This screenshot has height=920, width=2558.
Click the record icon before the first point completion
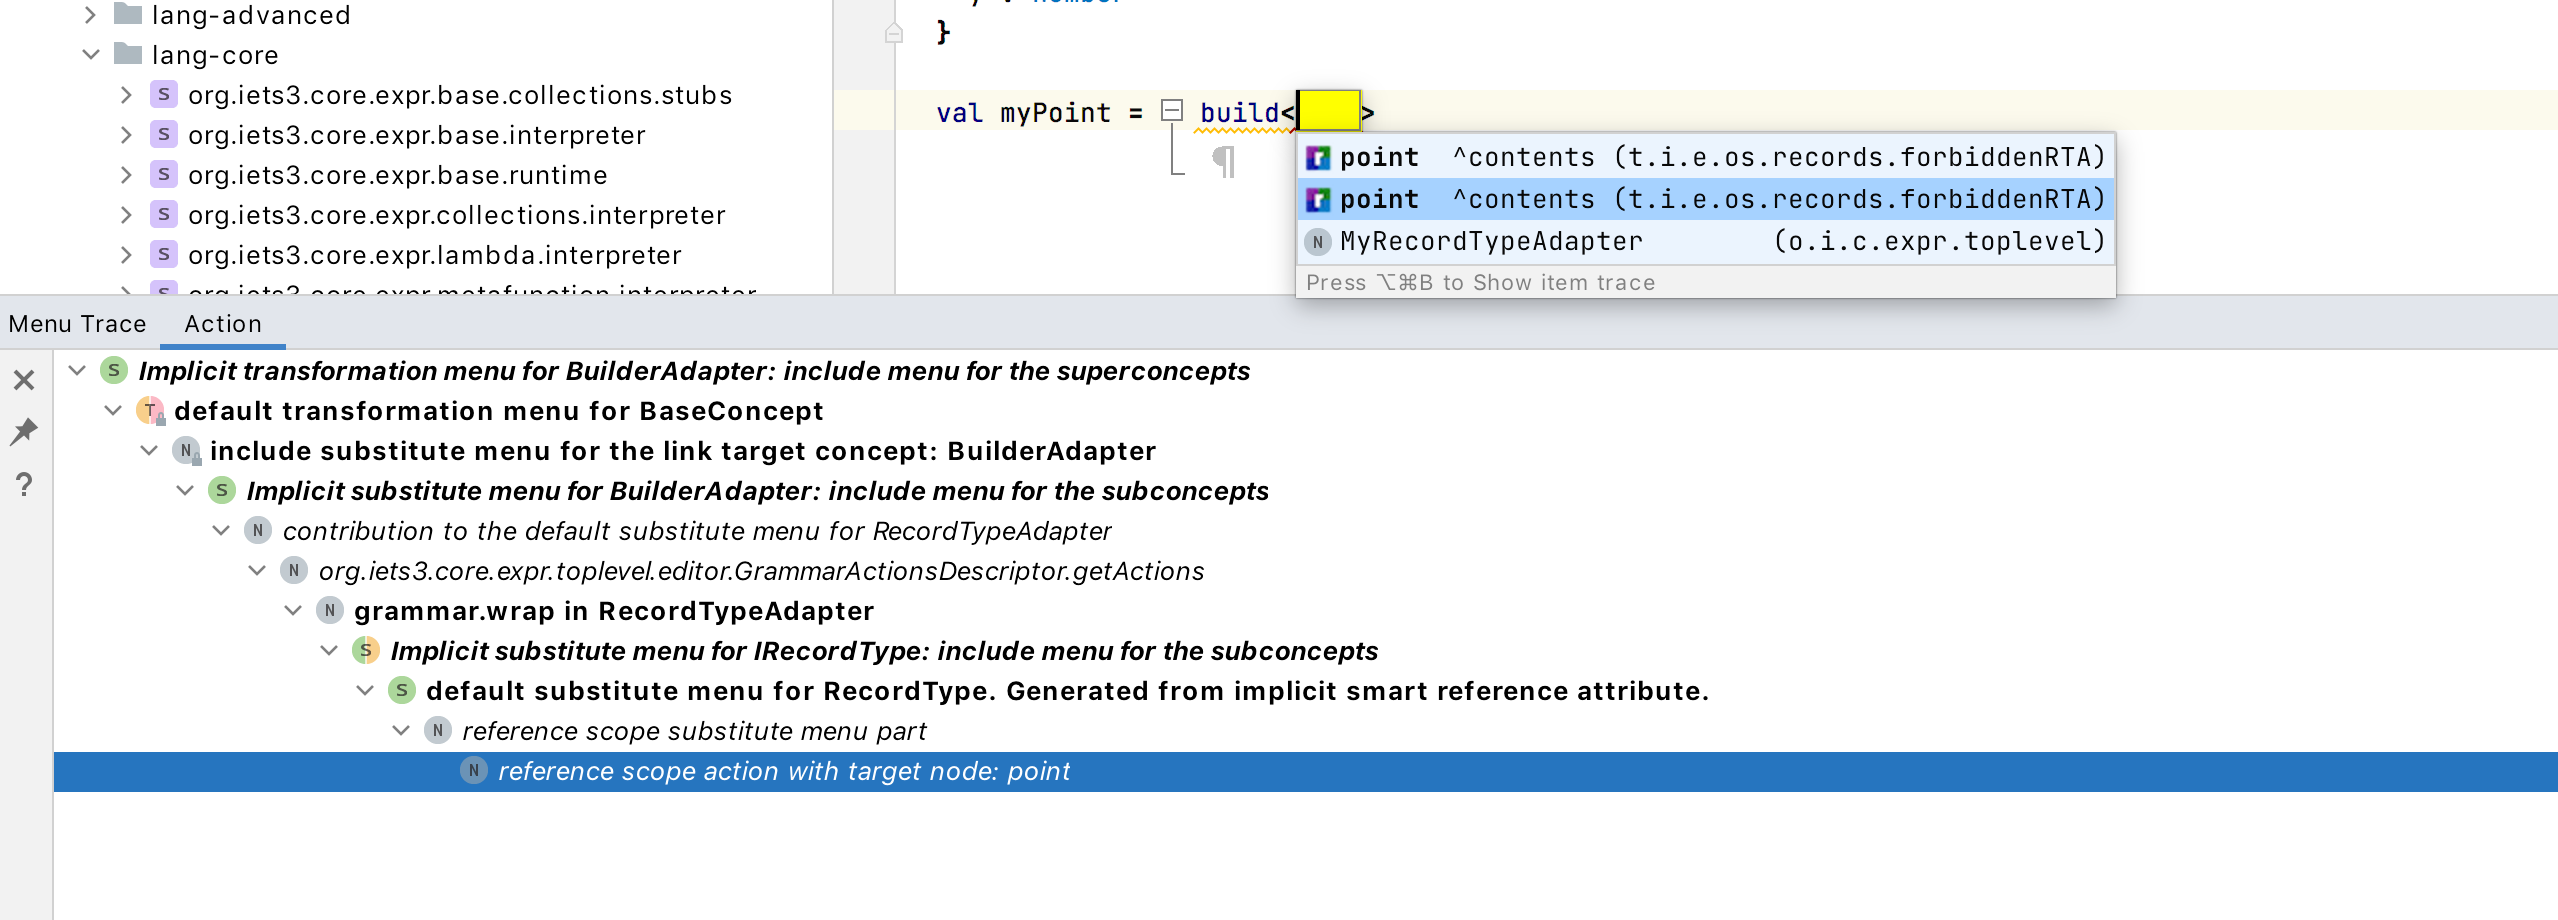(x=1320, y=156)
